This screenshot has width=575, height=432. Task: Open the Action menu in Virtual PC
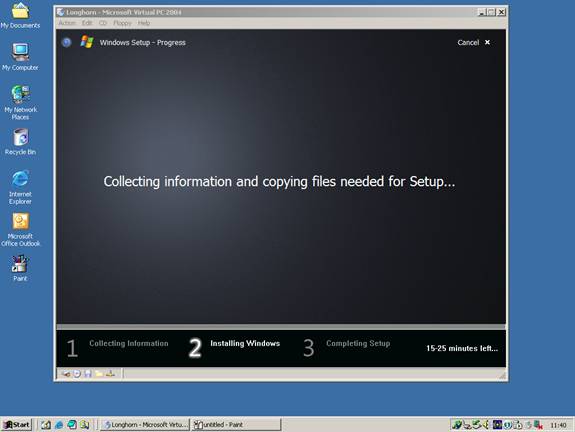pos(67,23)
